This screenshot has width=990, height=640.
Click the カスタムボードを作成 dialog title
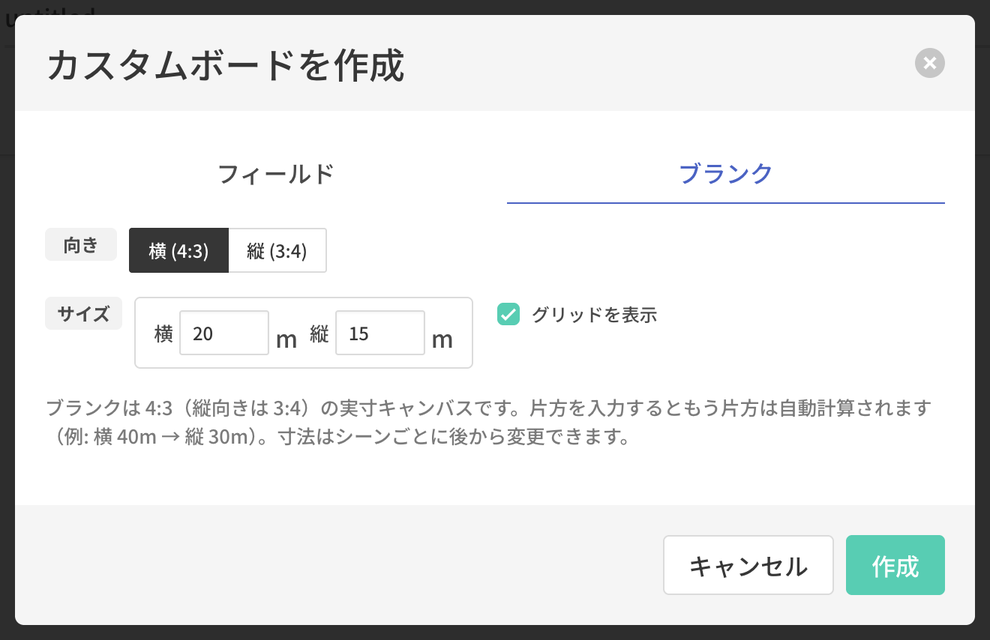coord(225,65)
